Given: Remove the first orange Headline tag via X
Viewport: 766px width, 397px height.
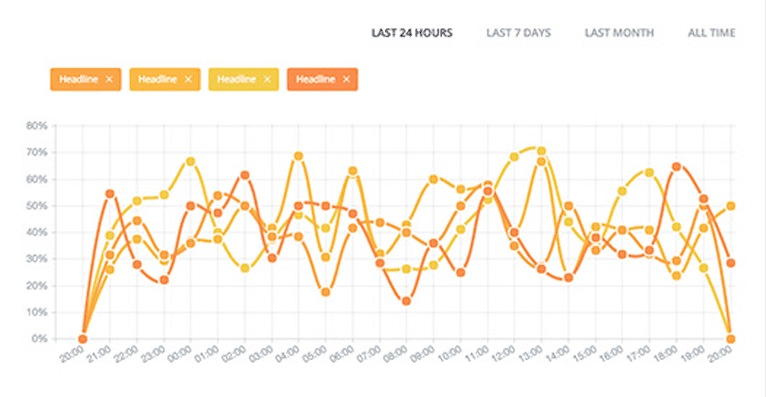Looking at the screenshot, I should [109, 80].
